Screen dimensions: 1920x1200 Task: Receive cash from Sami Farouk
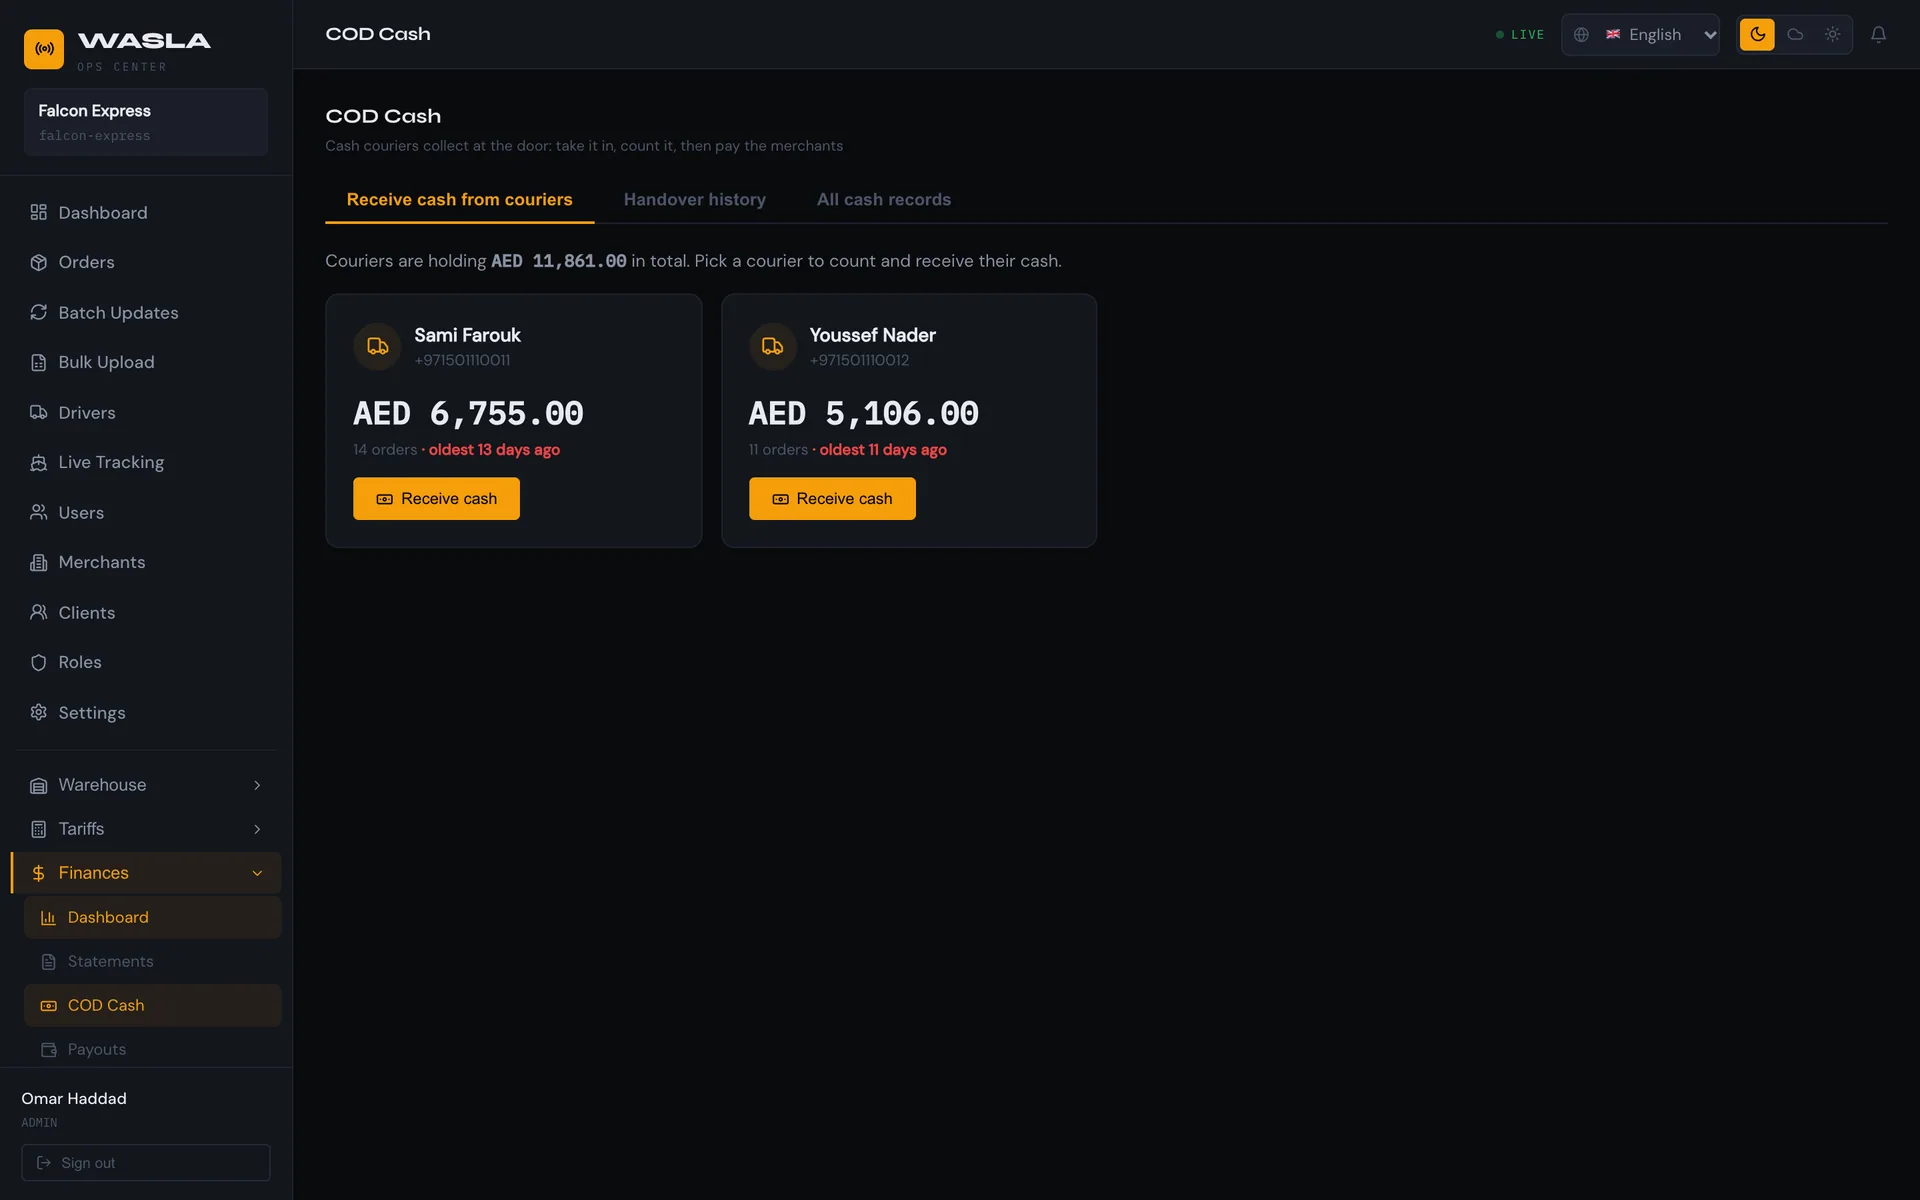436,498
